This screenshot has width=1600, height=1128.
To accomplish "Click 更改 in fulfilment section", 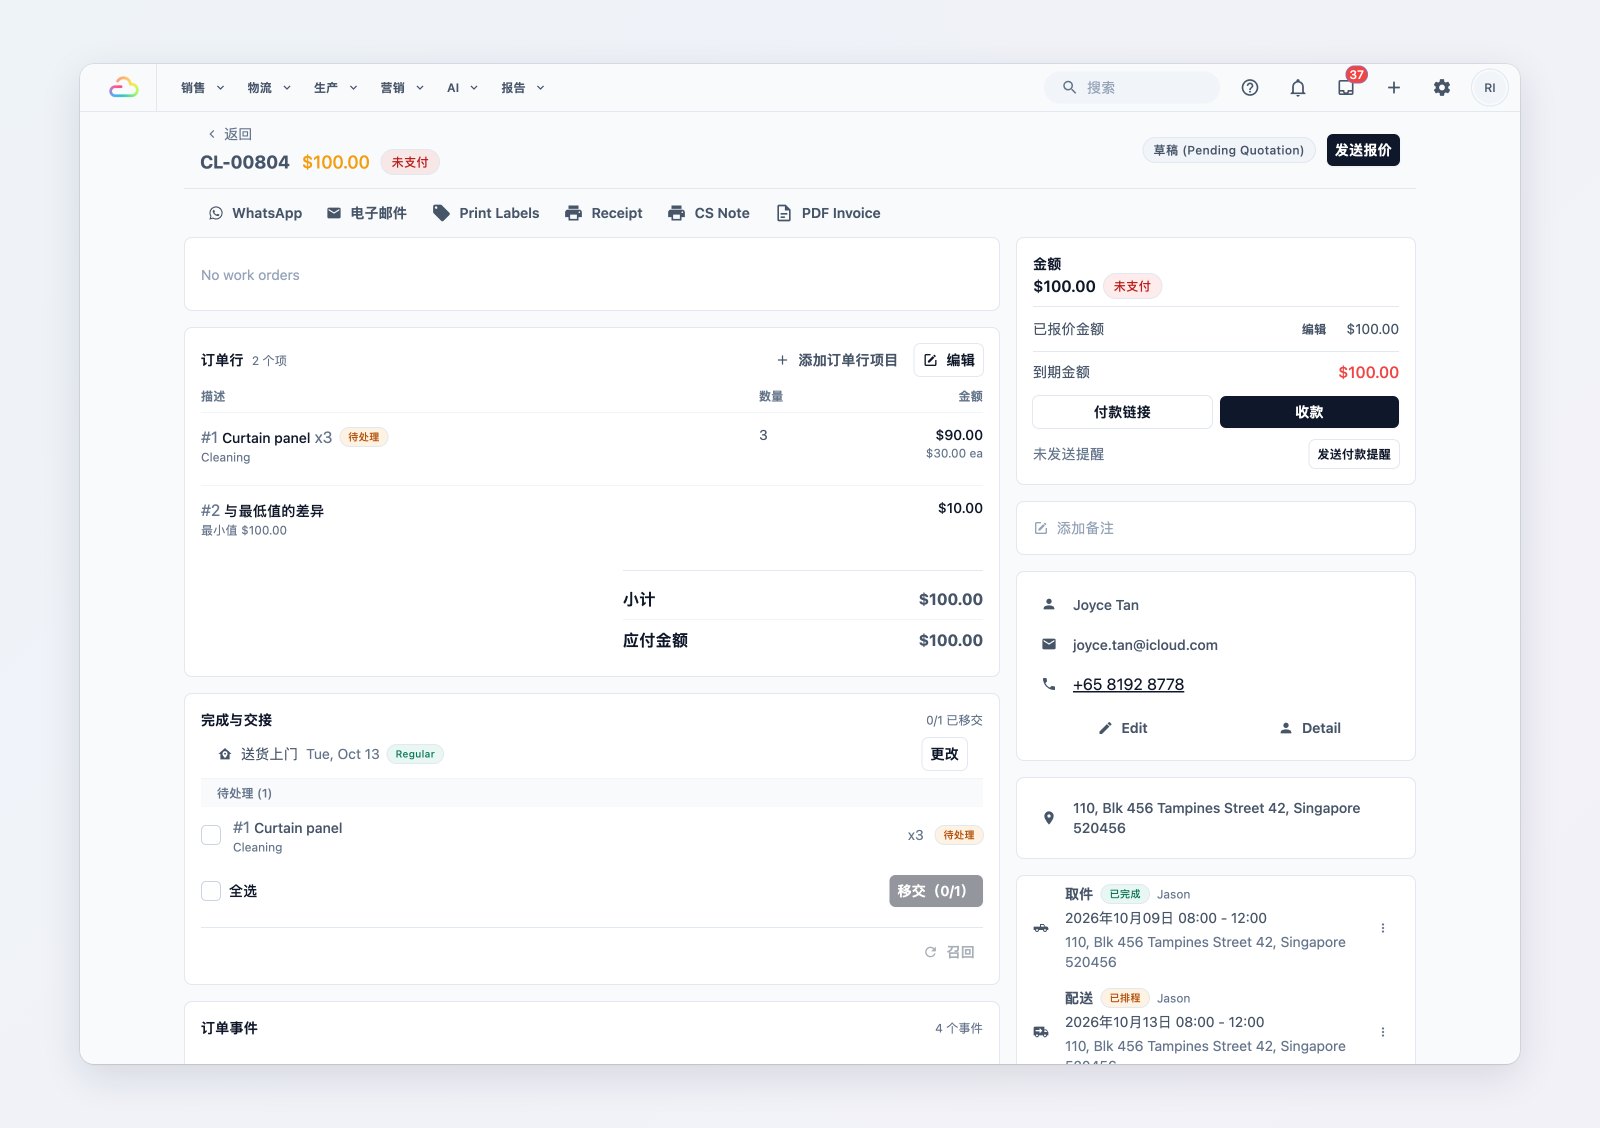I will click(x=944, y=754).
